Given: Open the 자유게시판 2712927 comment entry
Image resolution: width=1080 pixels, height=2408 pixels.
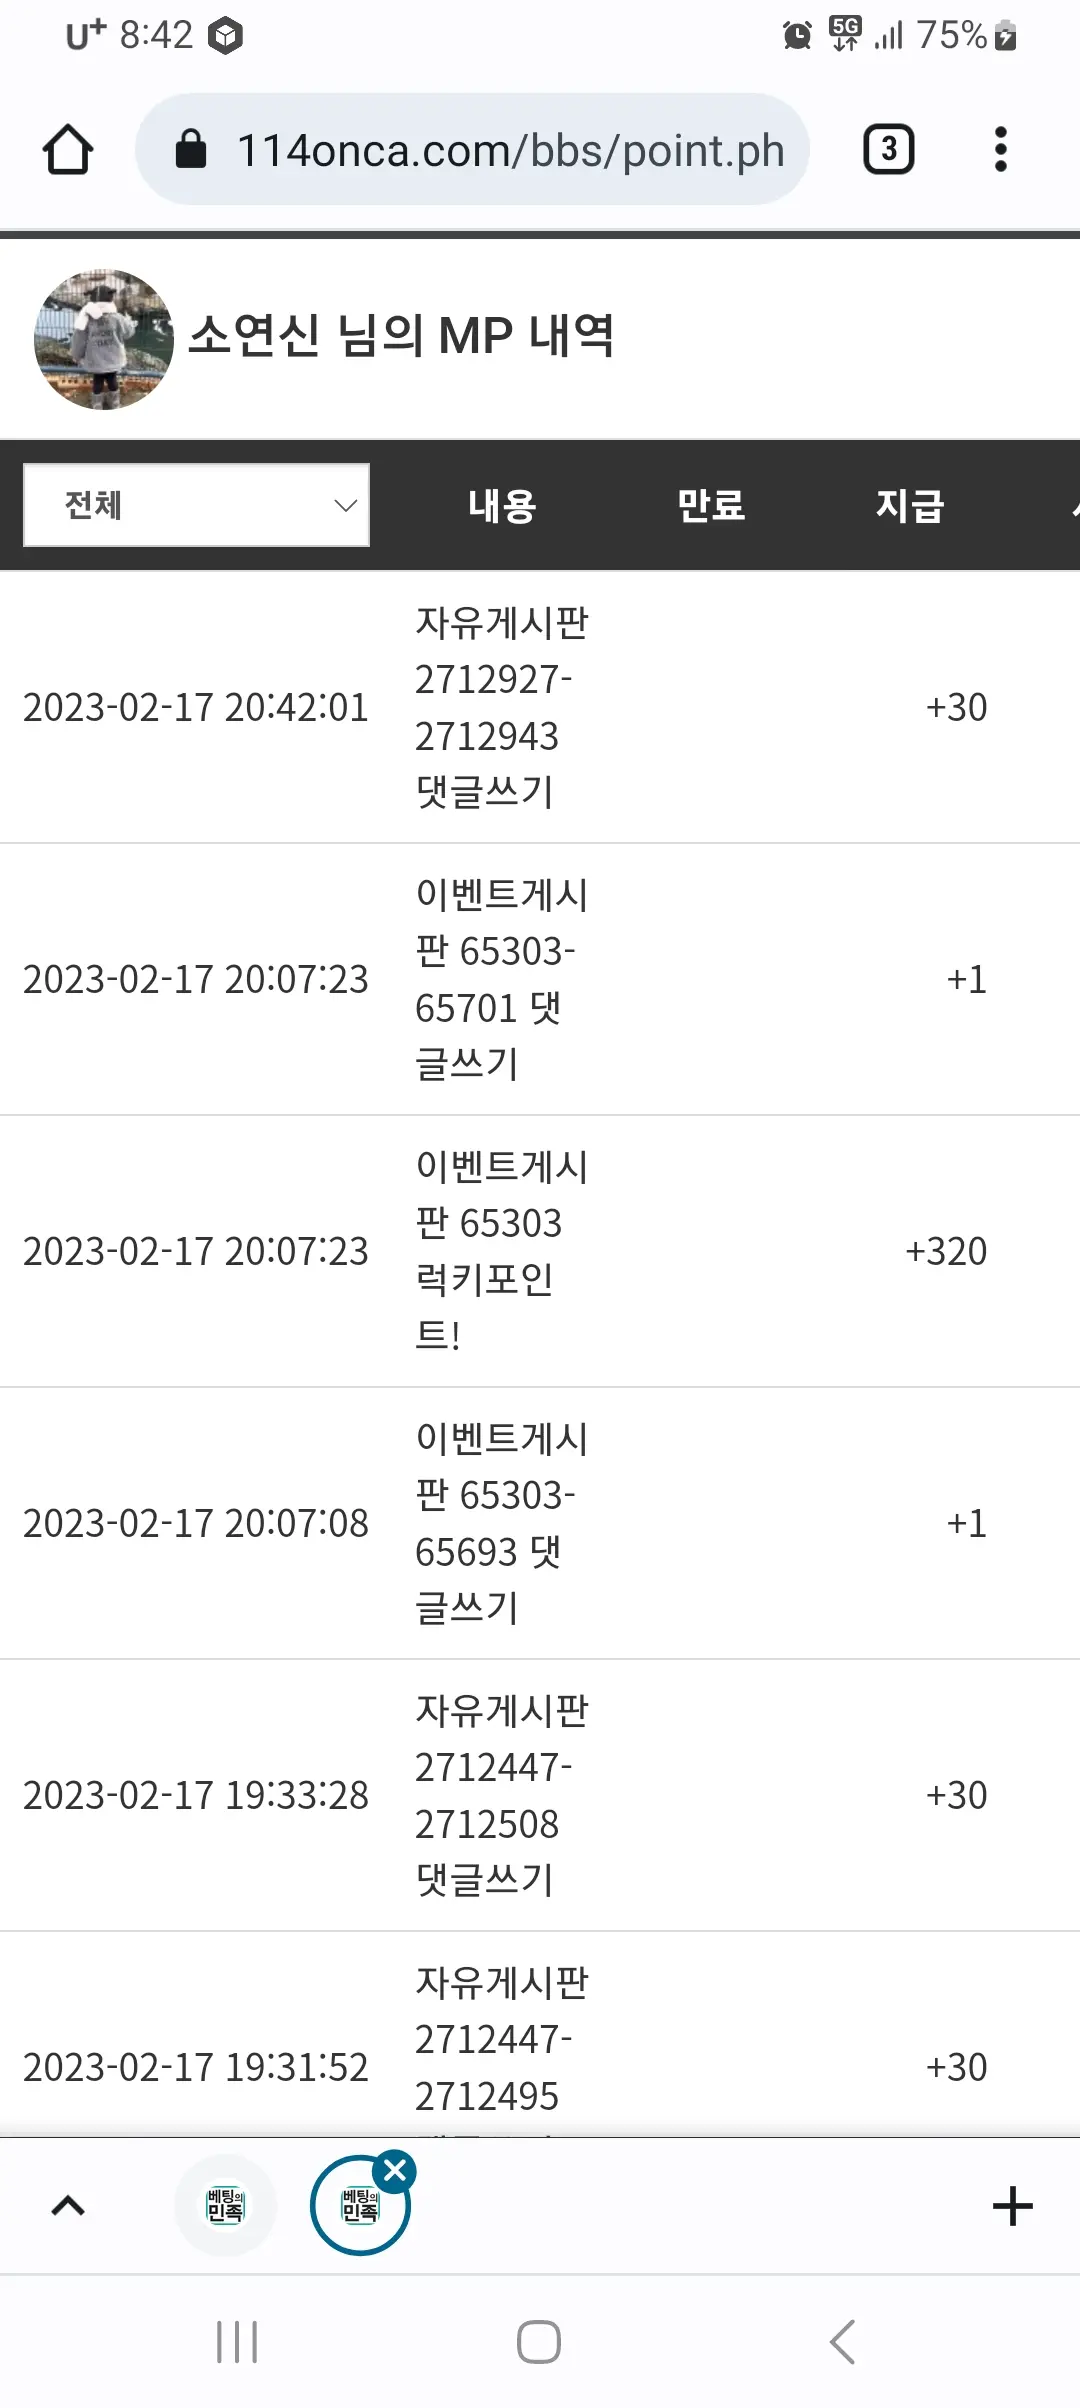Looking at the screenshot, I should [540, 707].
